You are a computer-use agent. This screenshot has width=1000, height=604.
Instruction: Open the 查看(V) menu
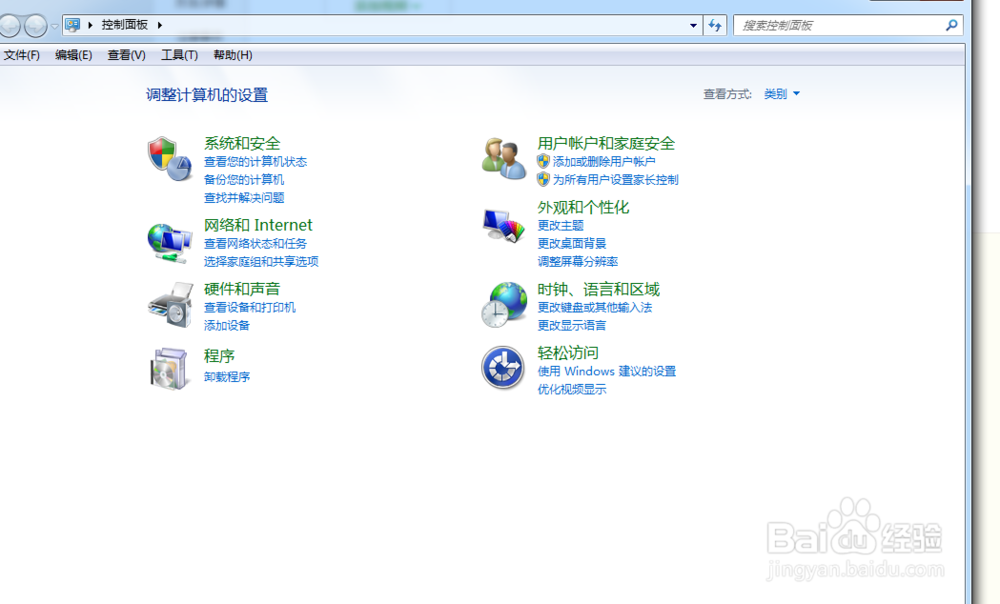pyautogui.click(x=126, y=55)
